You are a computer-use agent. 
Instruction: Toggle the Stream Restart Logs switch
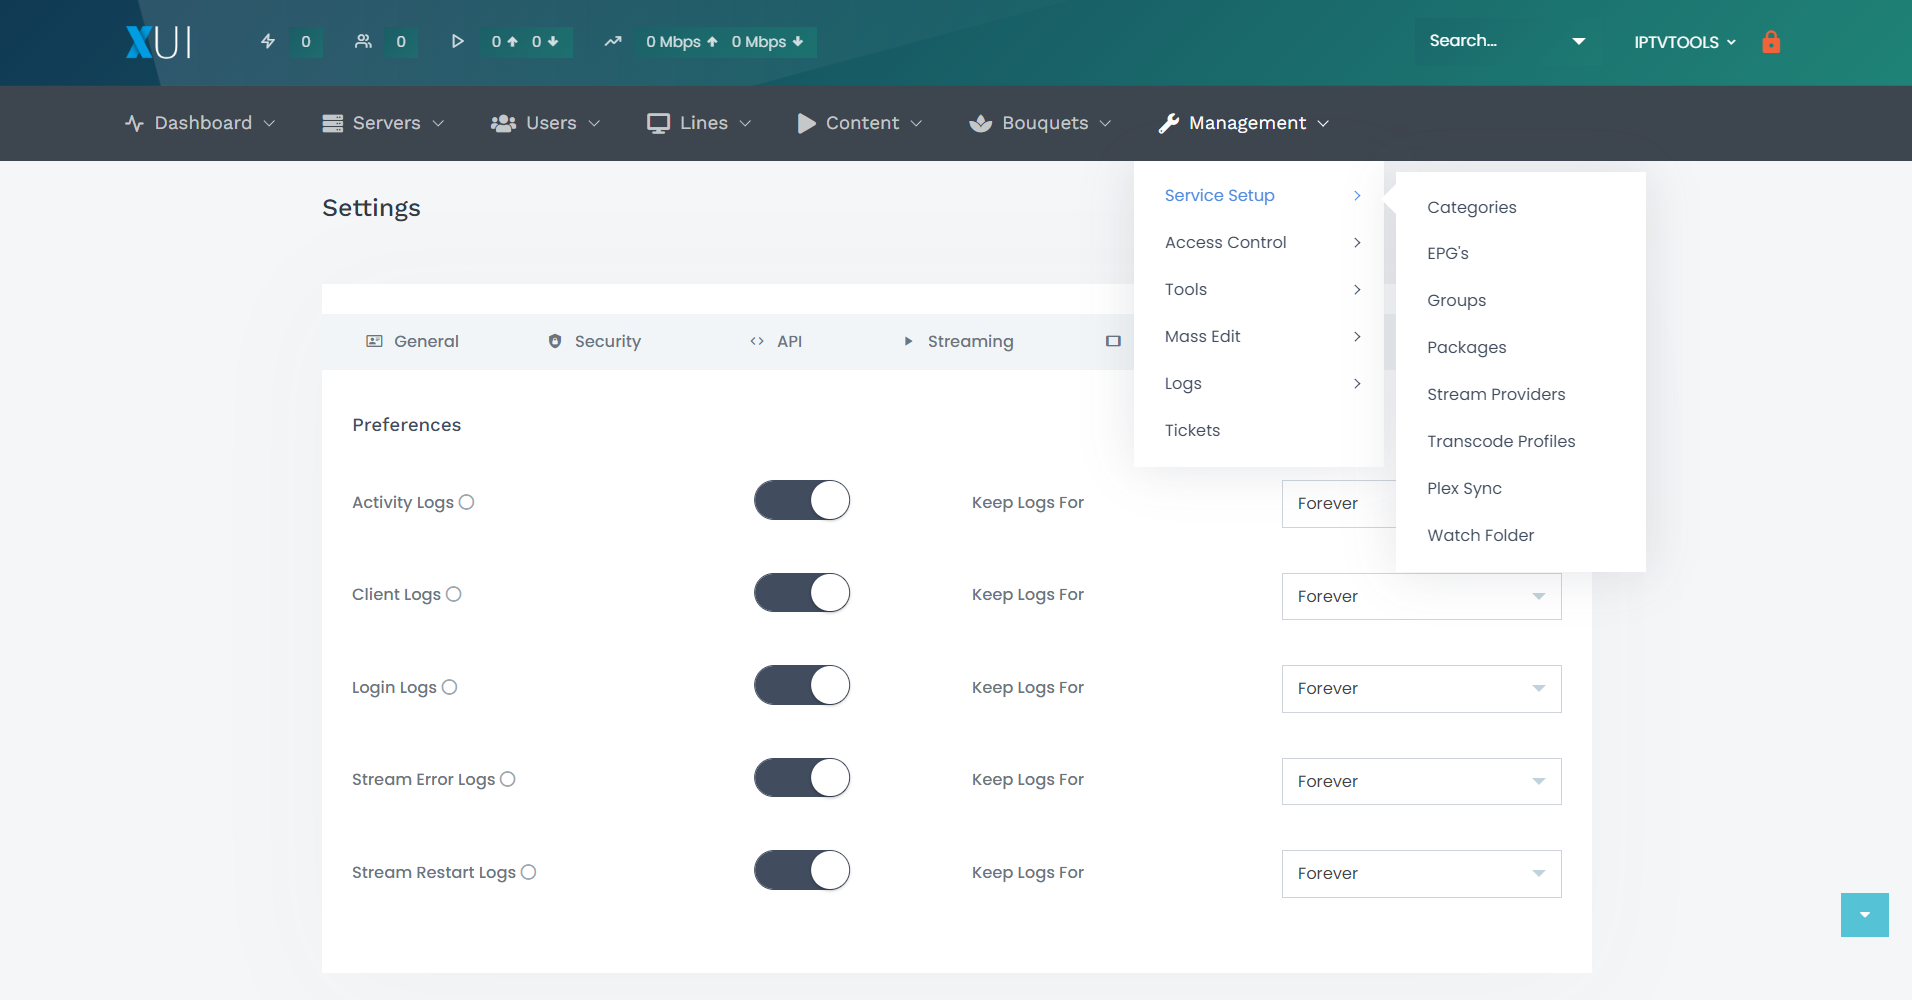tap(802, 870)
